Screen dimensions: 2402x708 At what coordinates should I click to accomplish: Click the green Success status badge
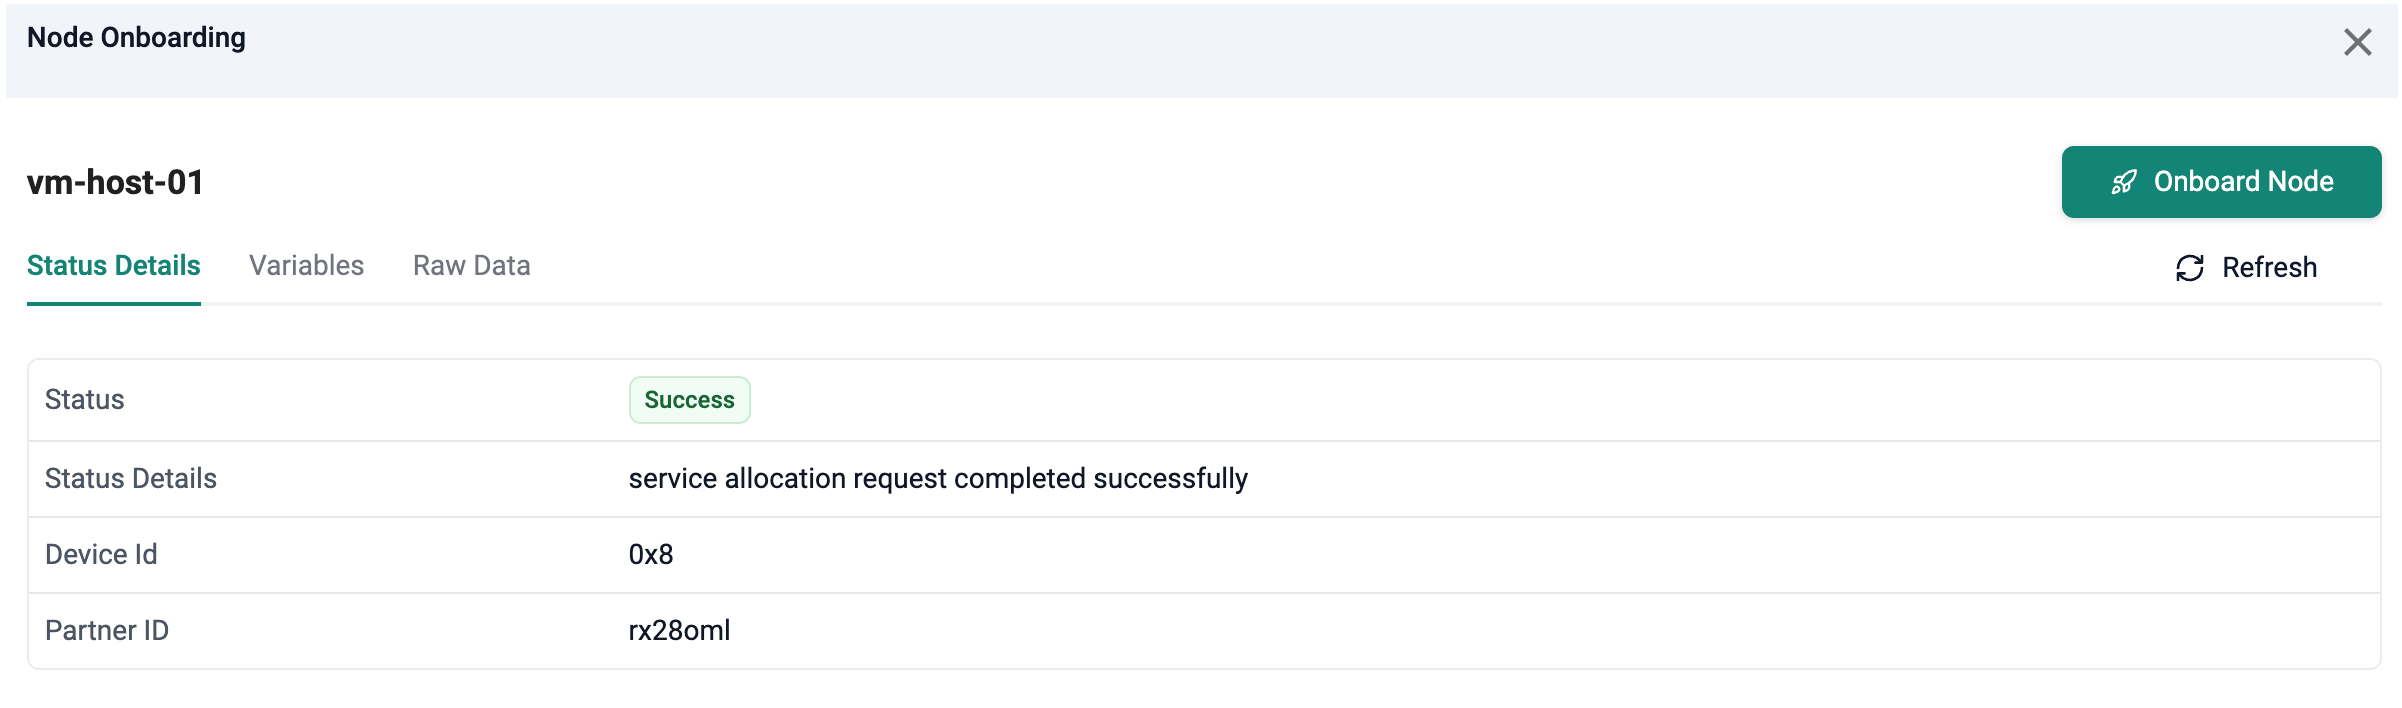689,400
